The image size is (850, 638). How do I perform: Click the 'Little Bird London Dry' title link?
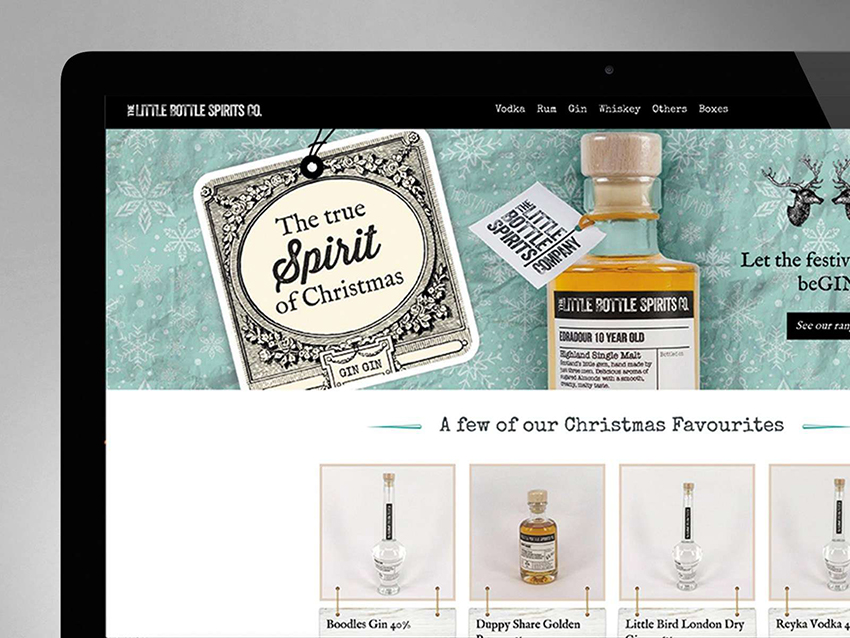pos(685,624)
